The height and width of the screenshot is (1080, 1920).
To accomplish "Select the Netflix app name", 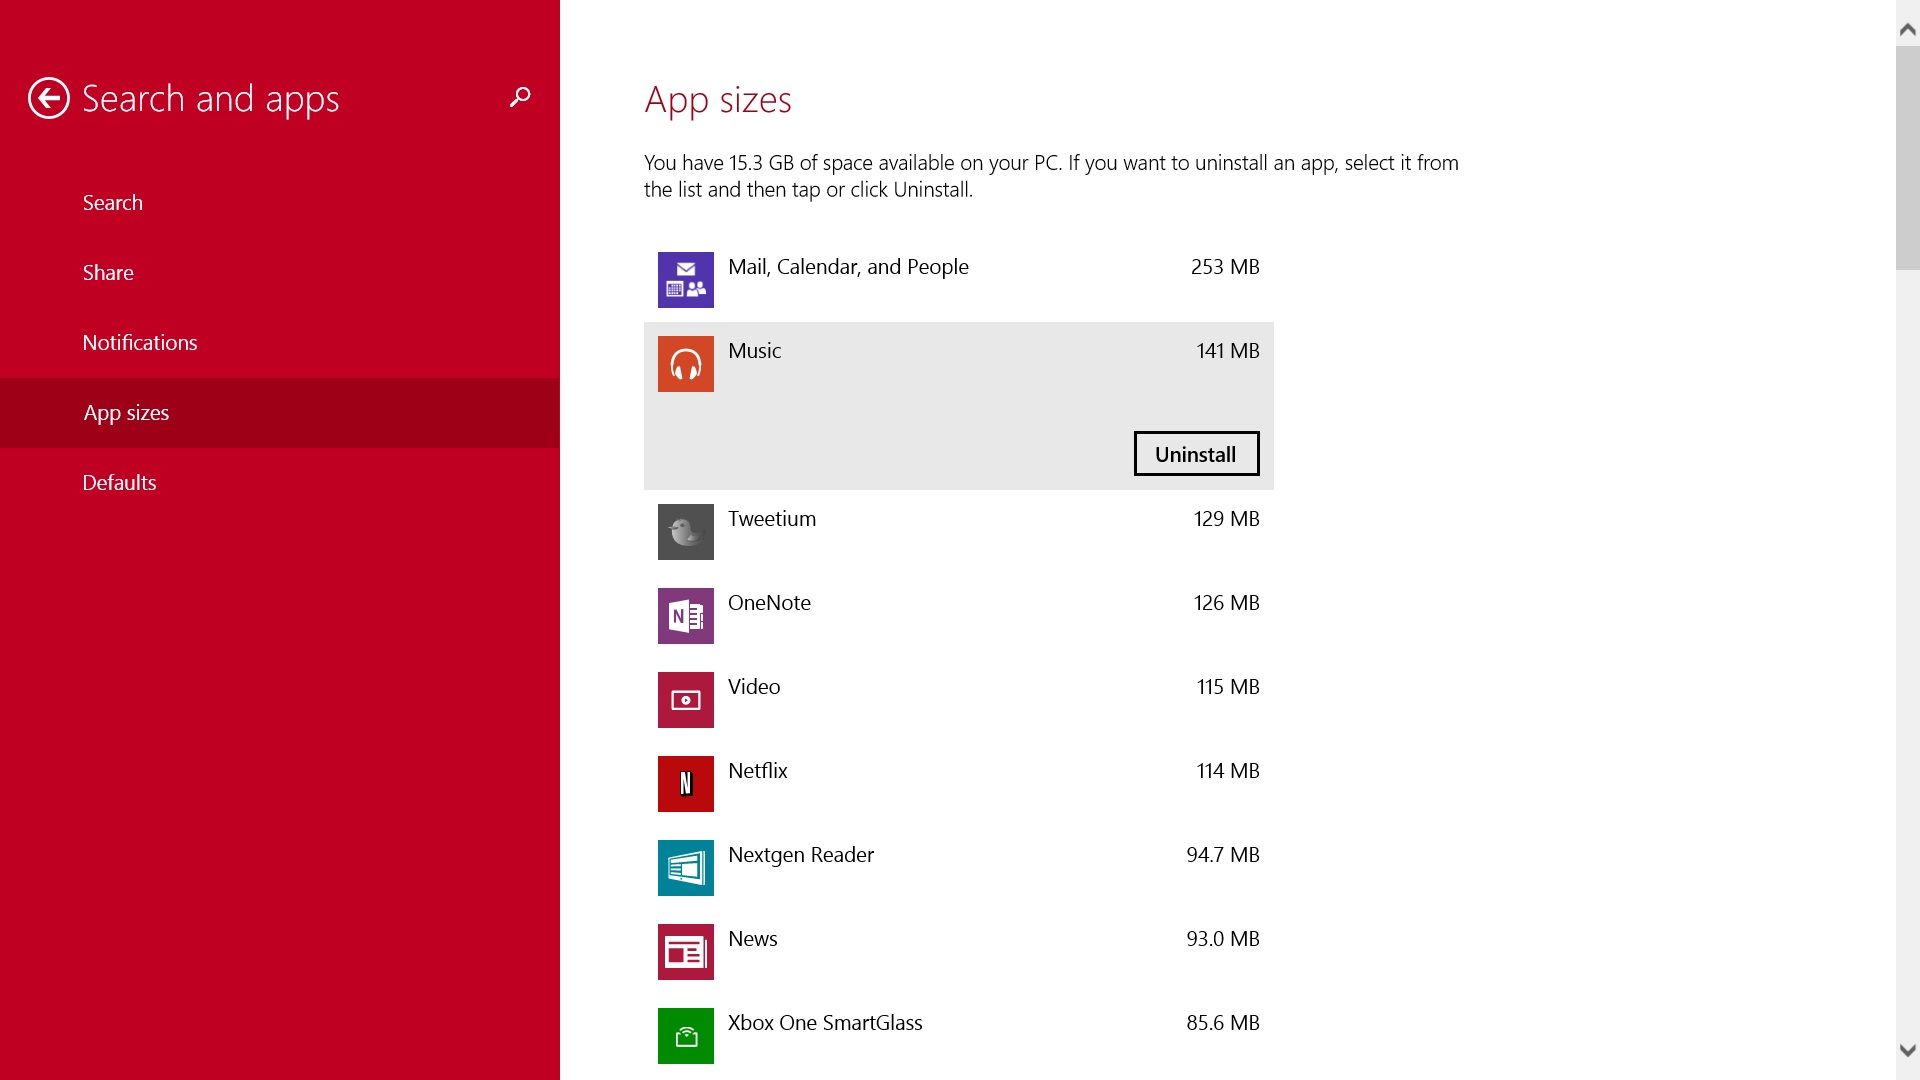I will tap(758, 771).
